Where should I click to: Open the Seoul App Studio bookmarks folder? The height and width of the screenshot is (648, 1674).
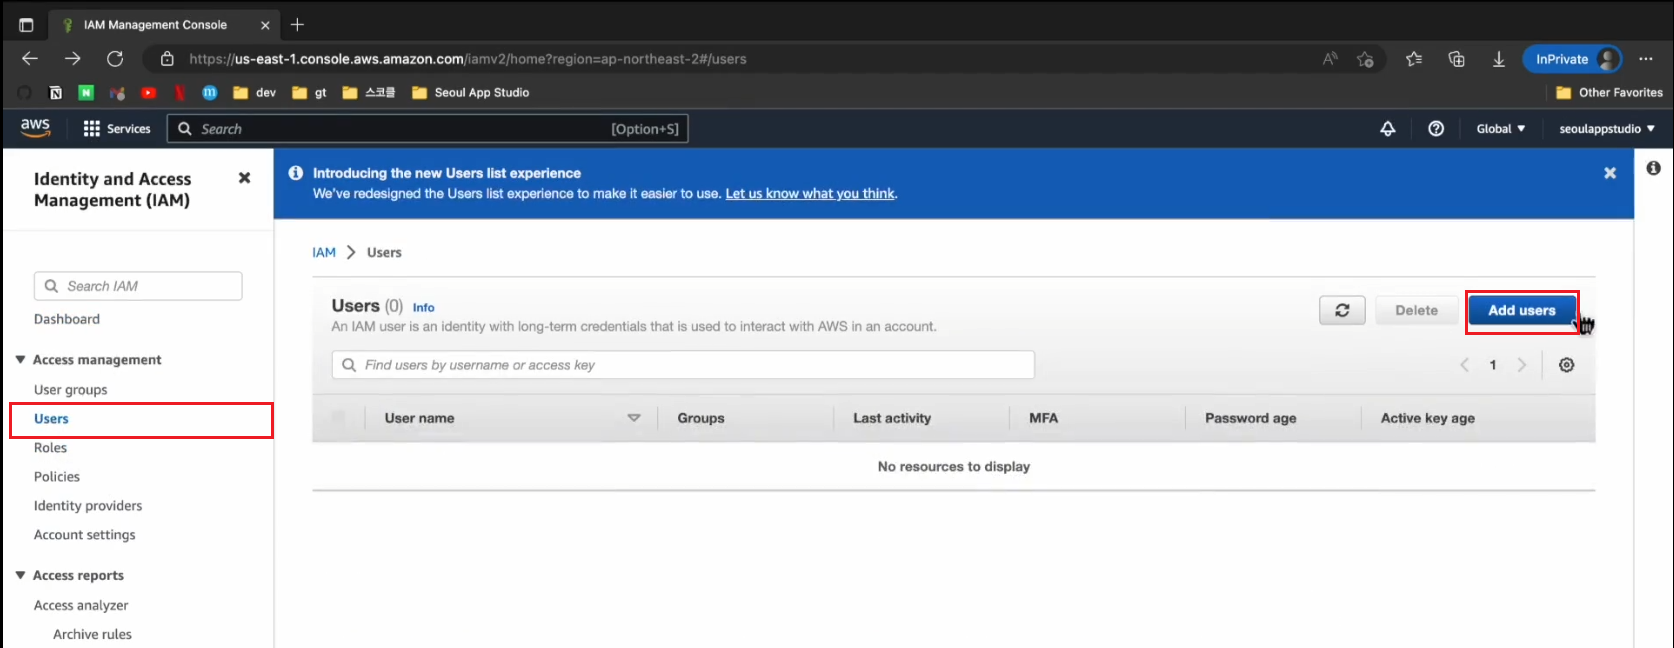tap(470, 92)
